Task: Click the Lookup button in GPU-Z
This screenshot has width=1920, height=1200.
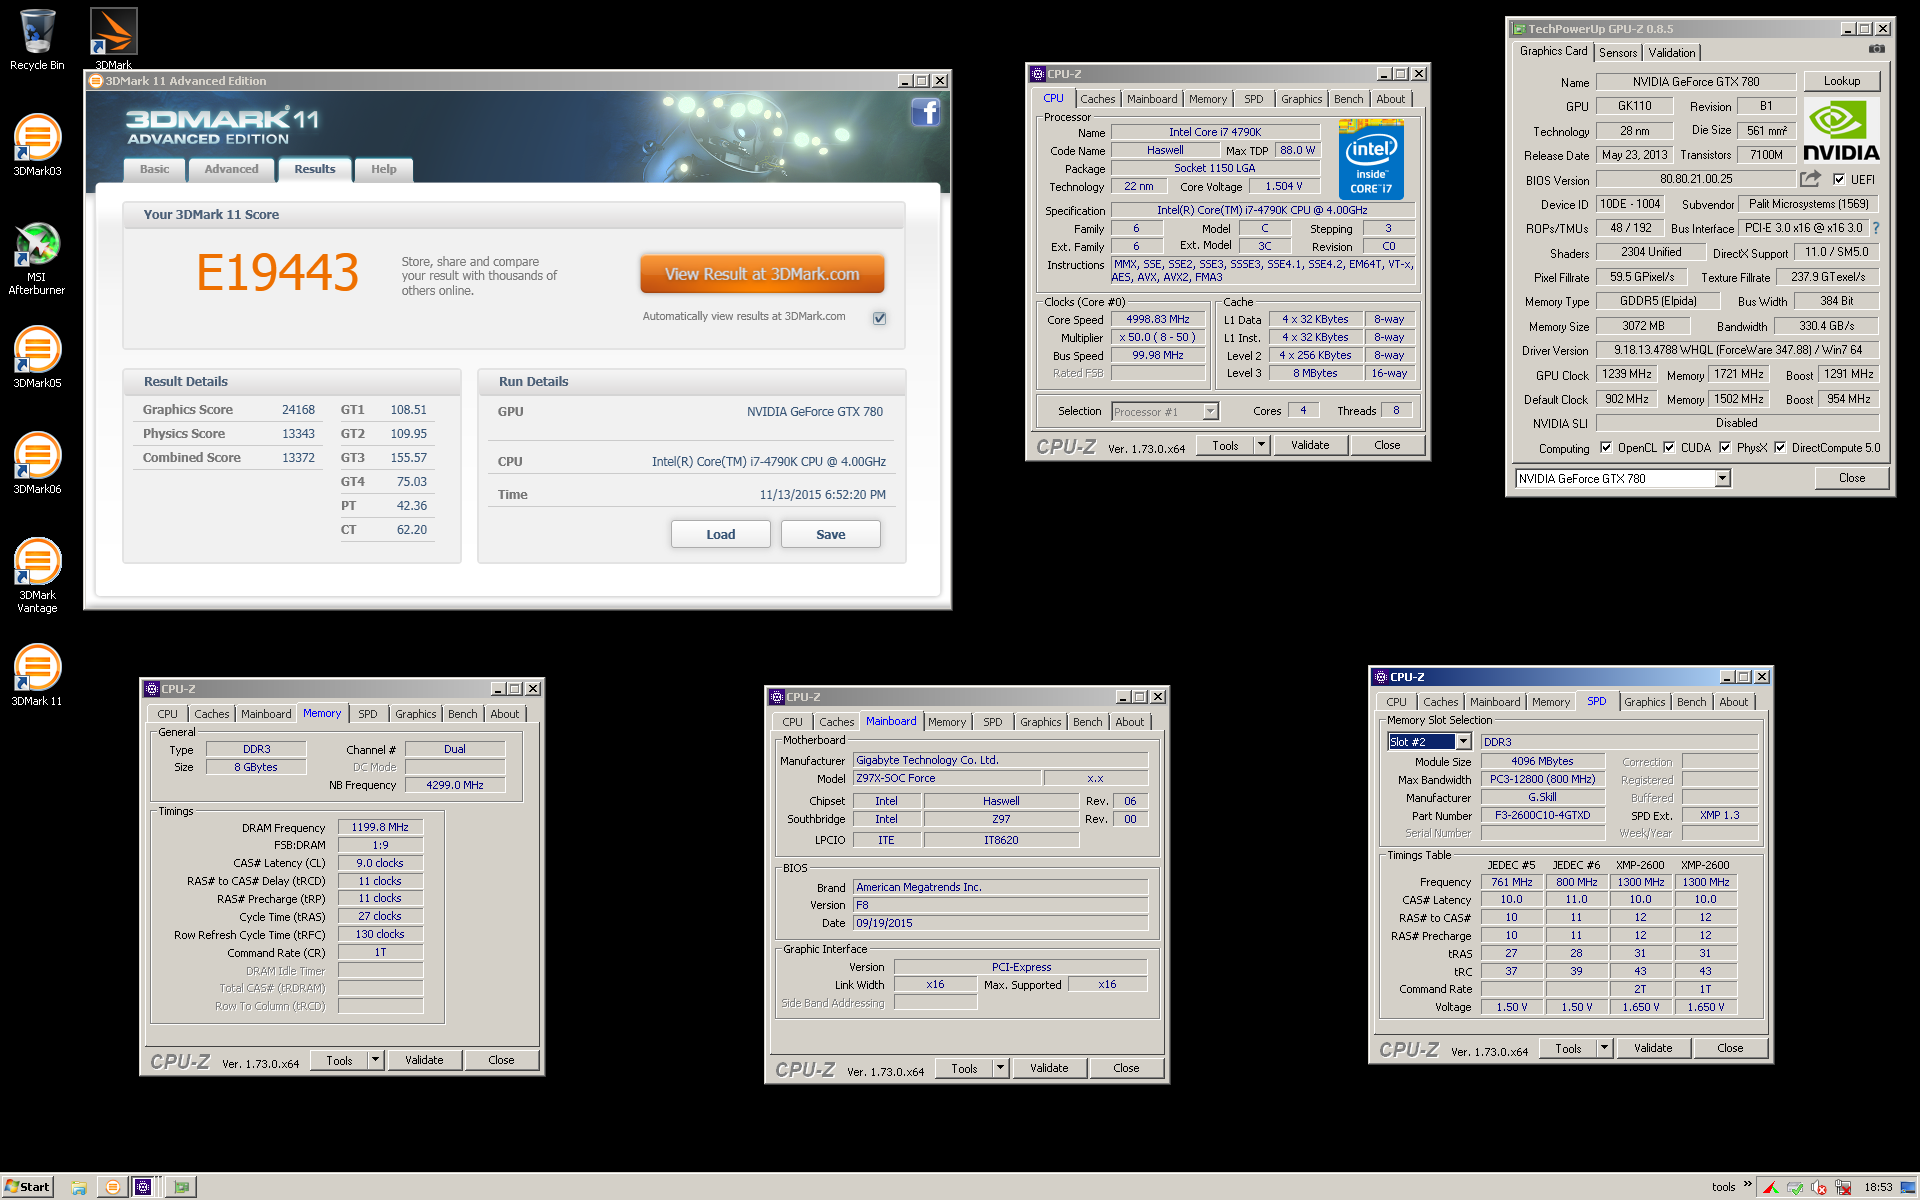Action: 1842,81
